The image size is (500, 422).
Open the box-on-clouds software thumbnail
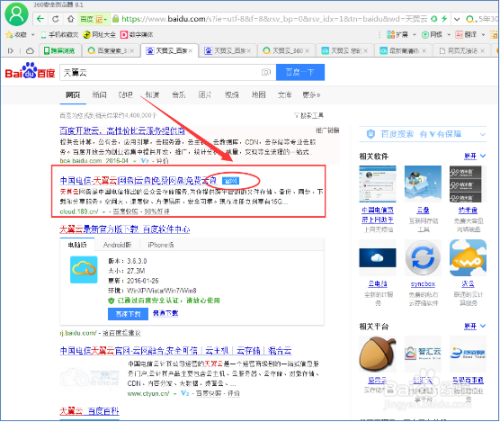pyautogui.click(x=423, y=184)
